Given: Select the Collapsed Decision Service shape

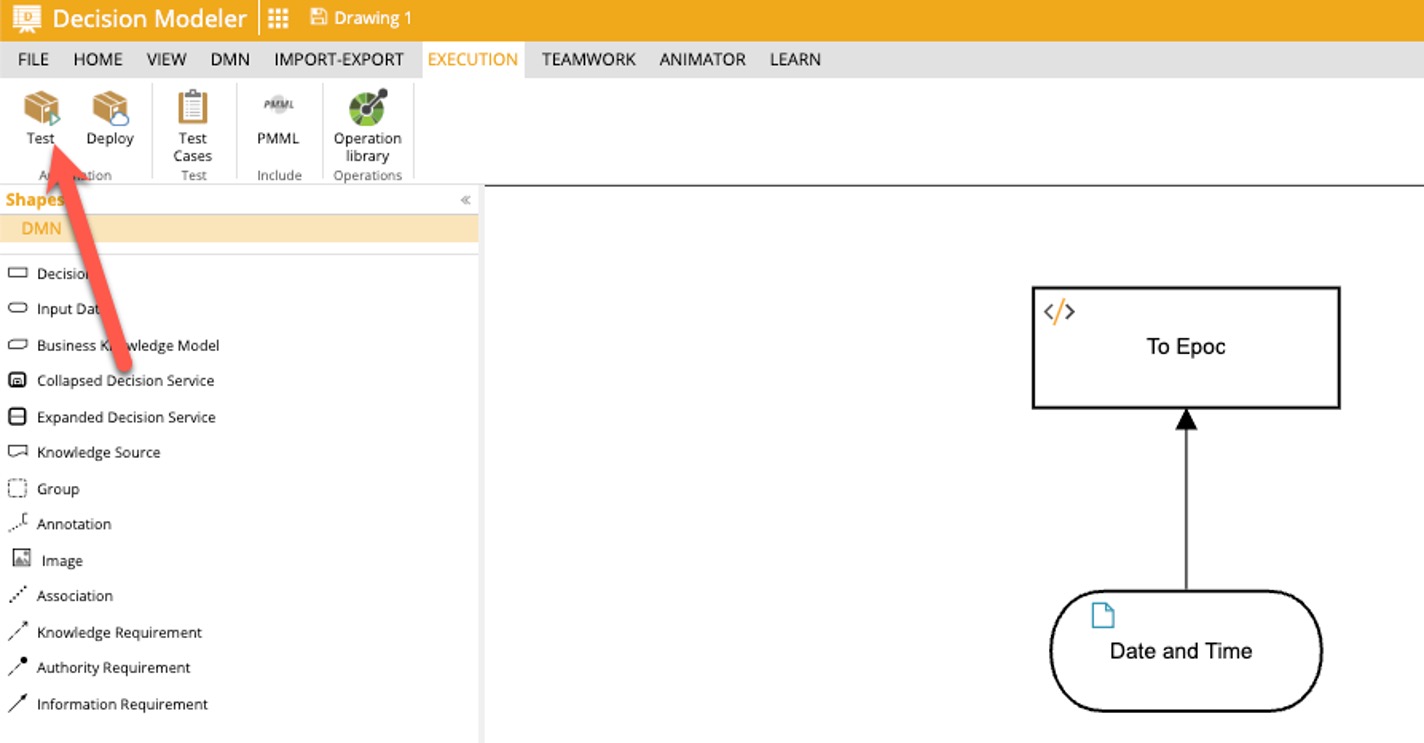Looking at the screenshot, I should click(125, 381).
